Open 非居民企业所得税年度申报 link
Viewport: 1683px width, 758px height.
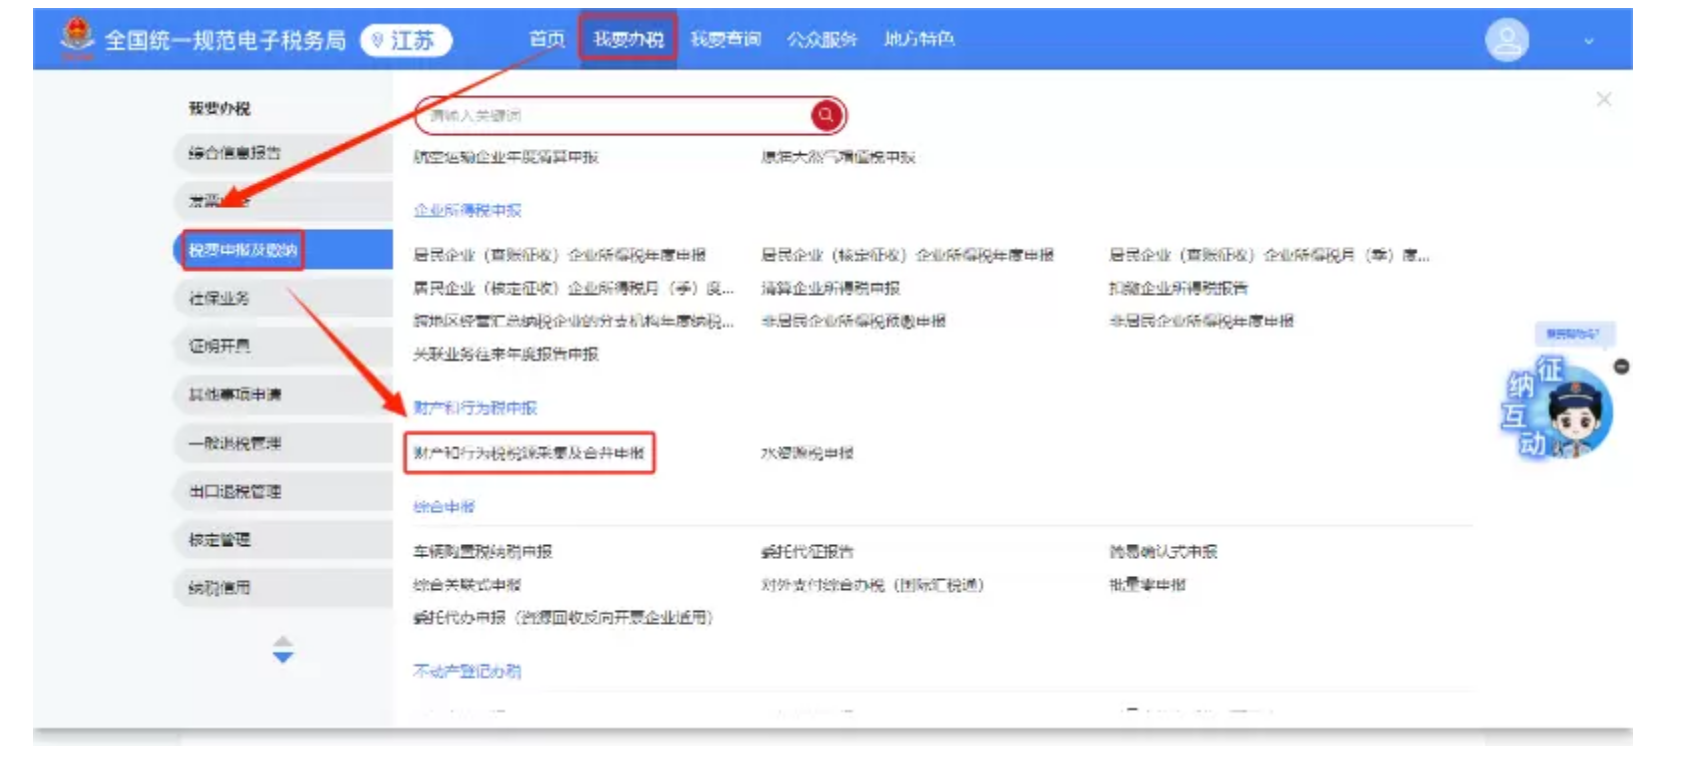1201,321
